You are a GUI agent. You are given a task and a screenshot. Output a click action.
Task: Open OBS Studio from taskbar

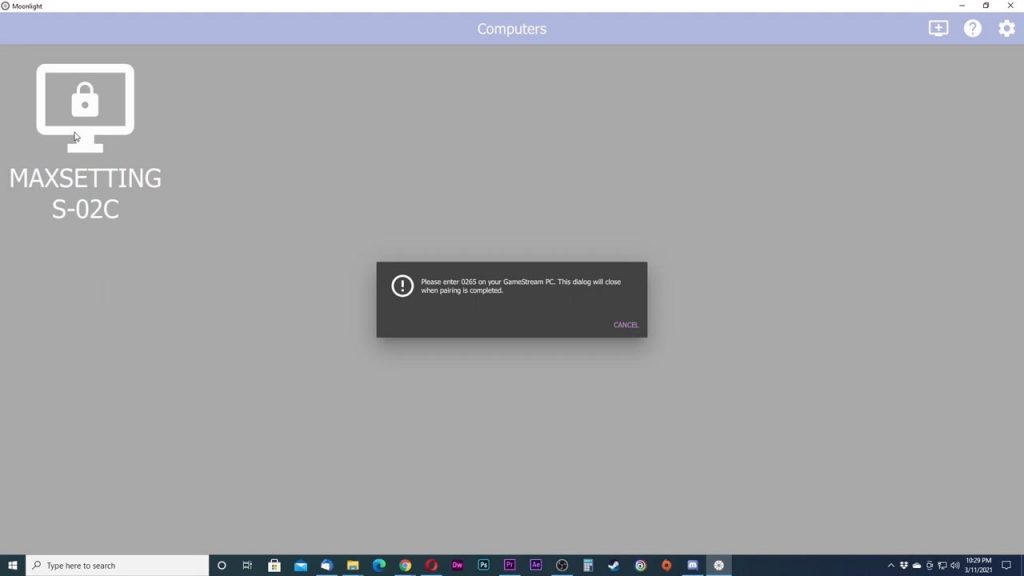click(x=562, y=565)
